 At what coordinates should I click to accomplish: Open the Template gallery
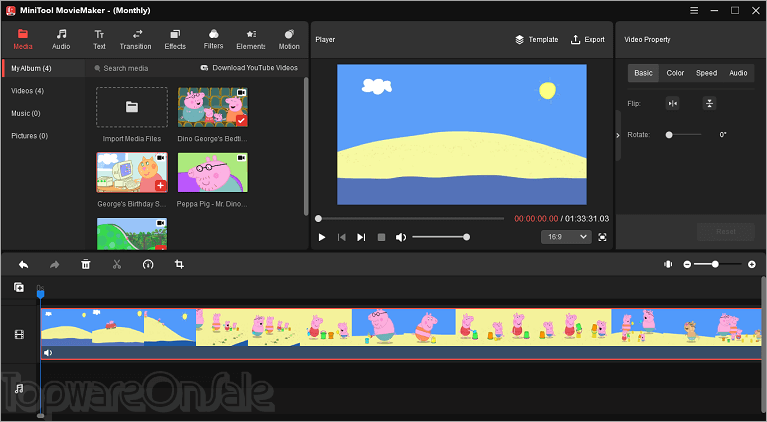click(x=537, y=40)
